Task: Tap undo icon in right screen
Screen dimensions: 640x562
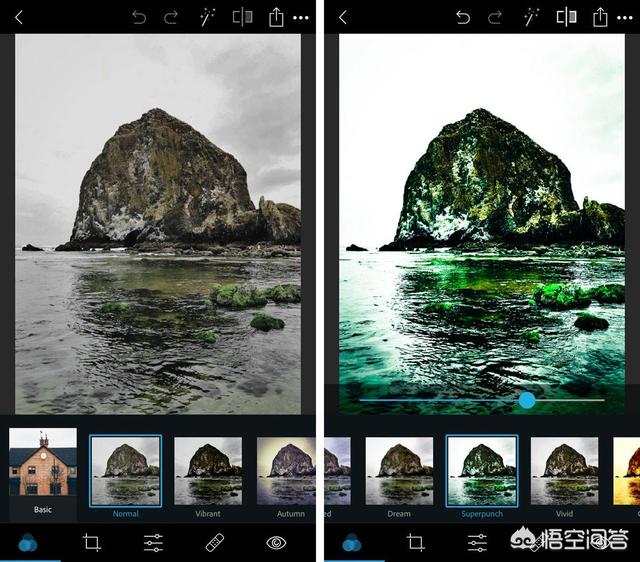Action: tap(463, 18)
